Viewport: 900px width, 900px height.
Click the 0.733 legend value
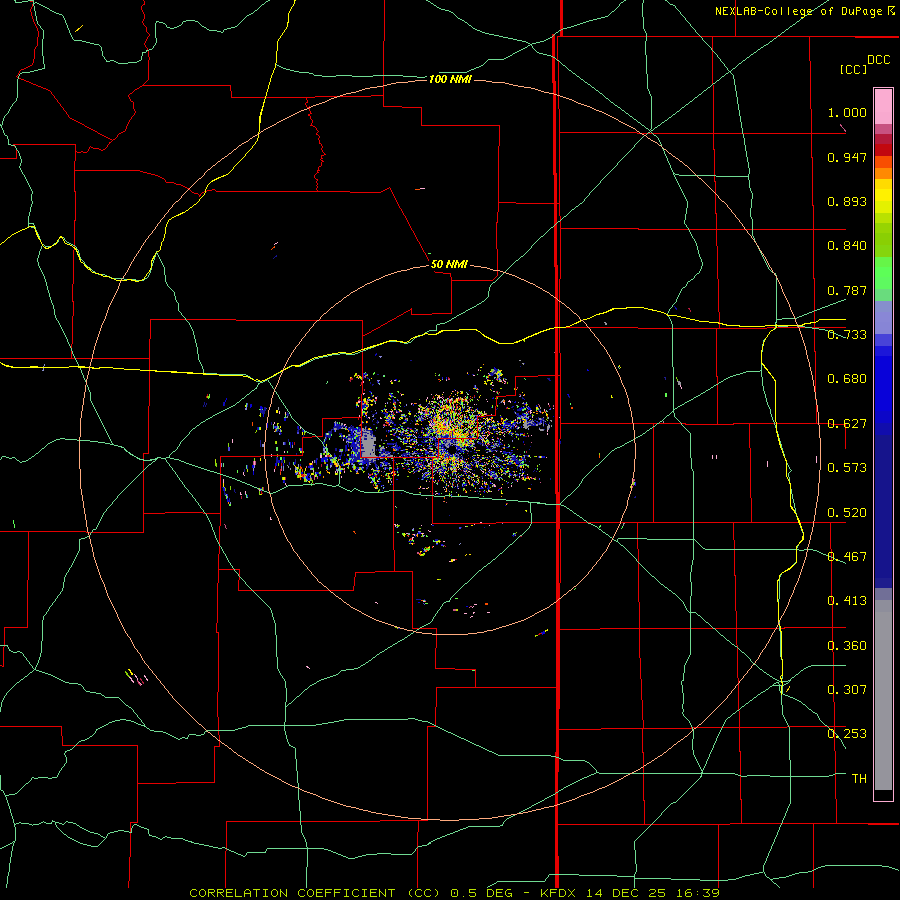pos(847,335)
